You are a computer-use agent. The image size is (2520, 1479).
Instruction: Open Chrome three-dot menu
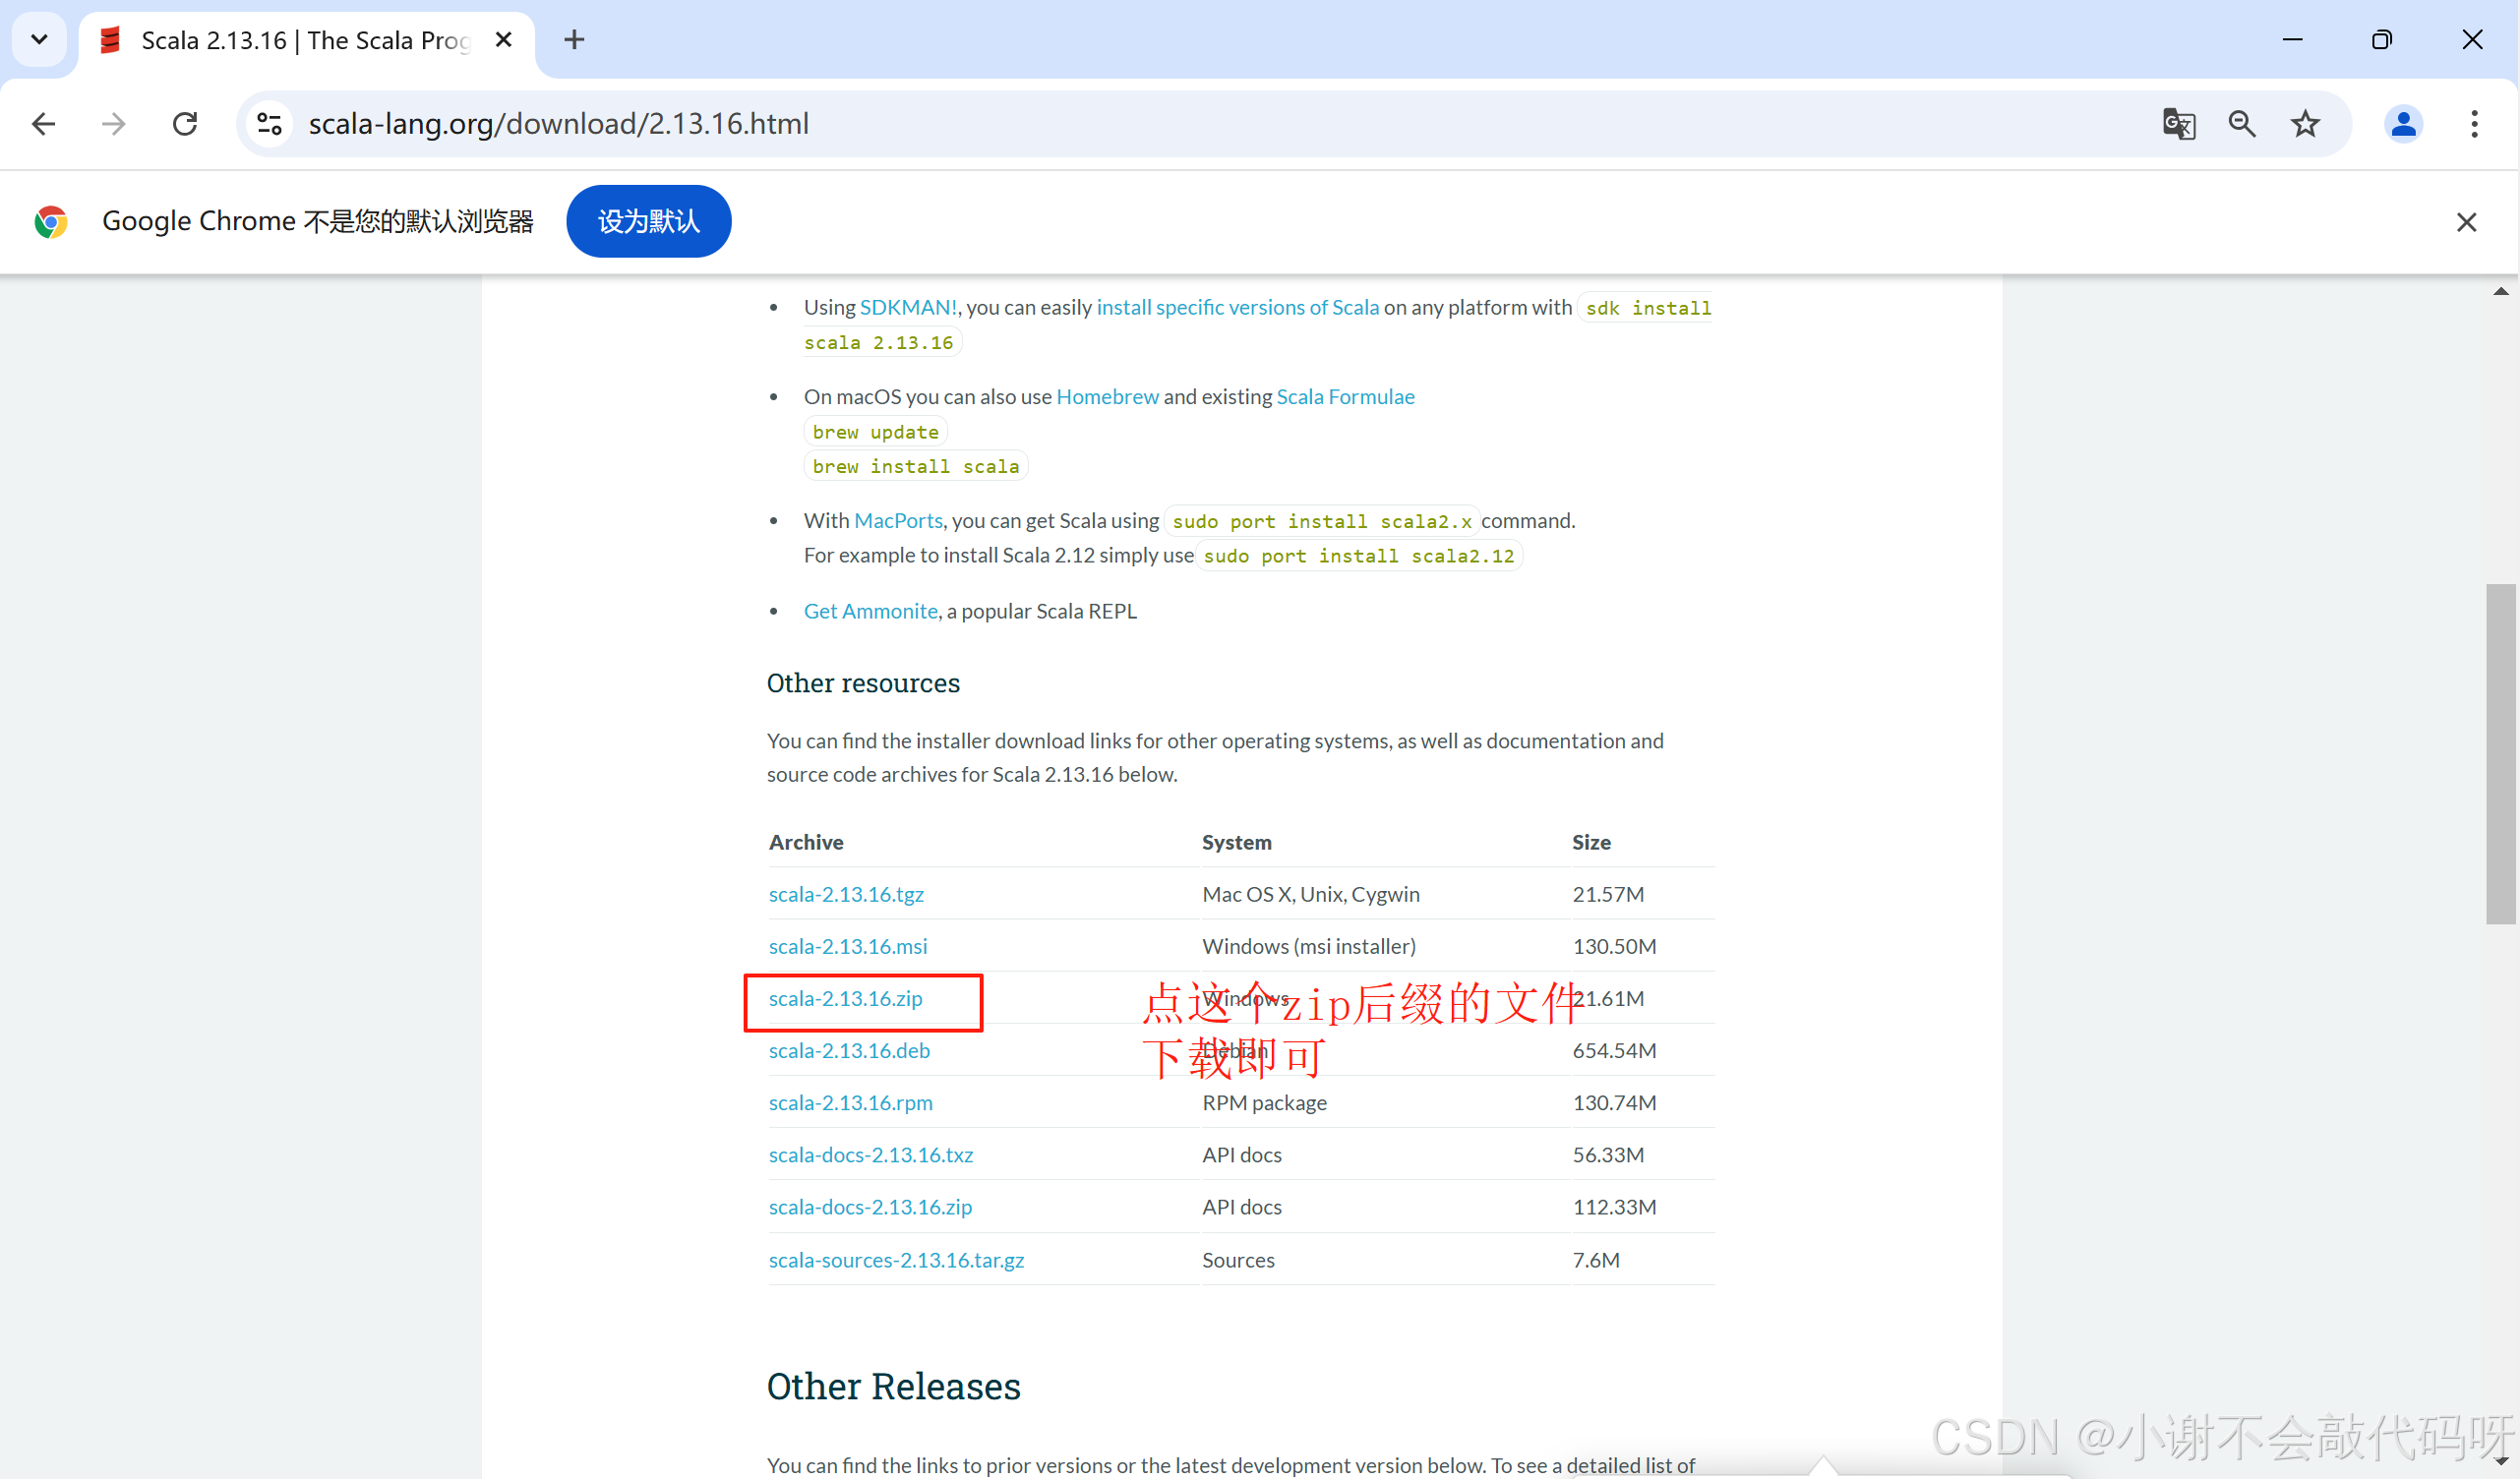(x=2474, y=124)
